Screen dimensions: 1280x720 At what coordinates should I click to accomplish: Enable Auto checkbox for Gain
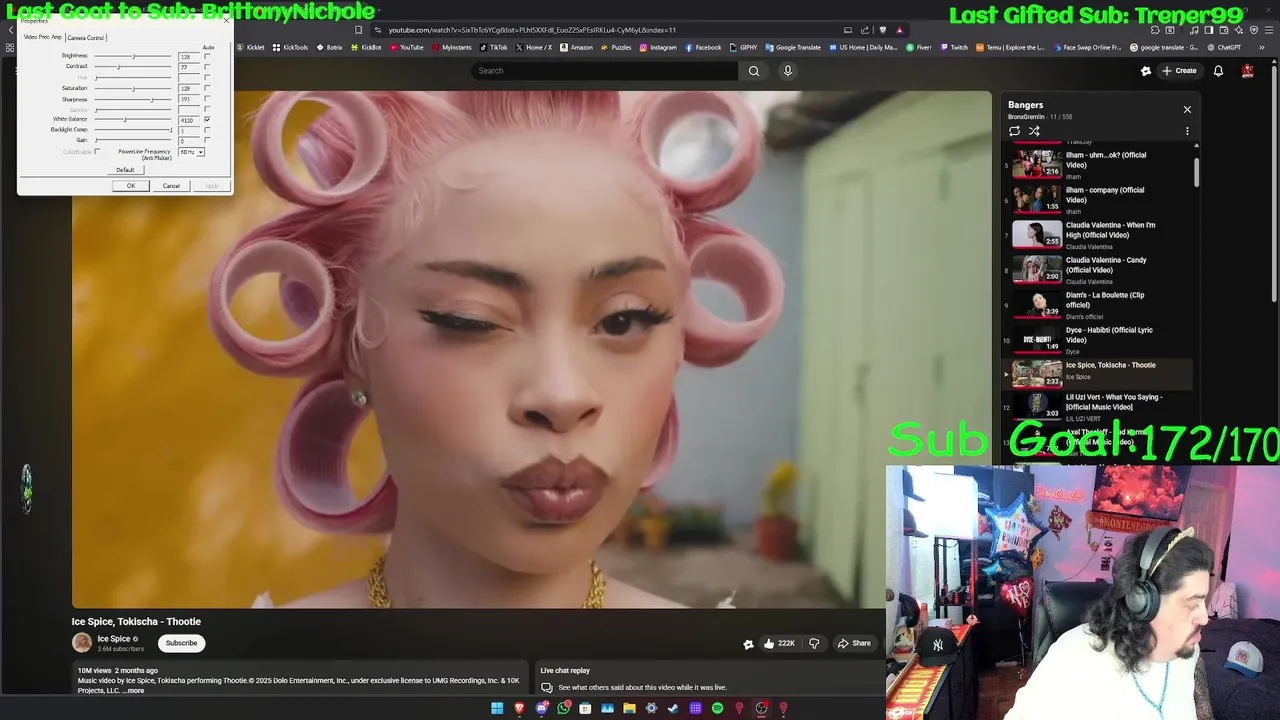pos(207,140)
